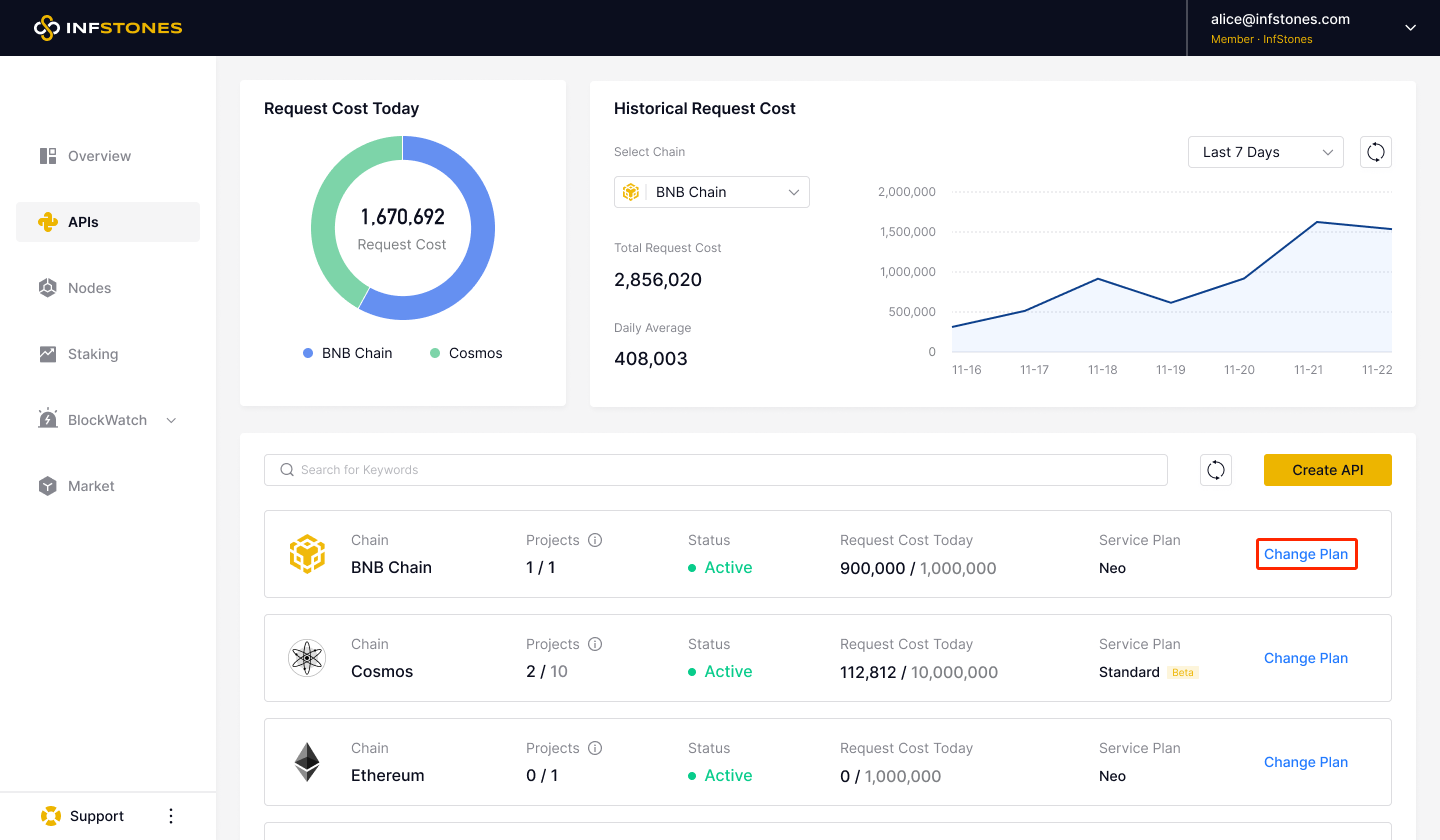Click the search magnifier icon
Image resolution: width=1440 pixels, height=840 pixels.
coord(287,470)
